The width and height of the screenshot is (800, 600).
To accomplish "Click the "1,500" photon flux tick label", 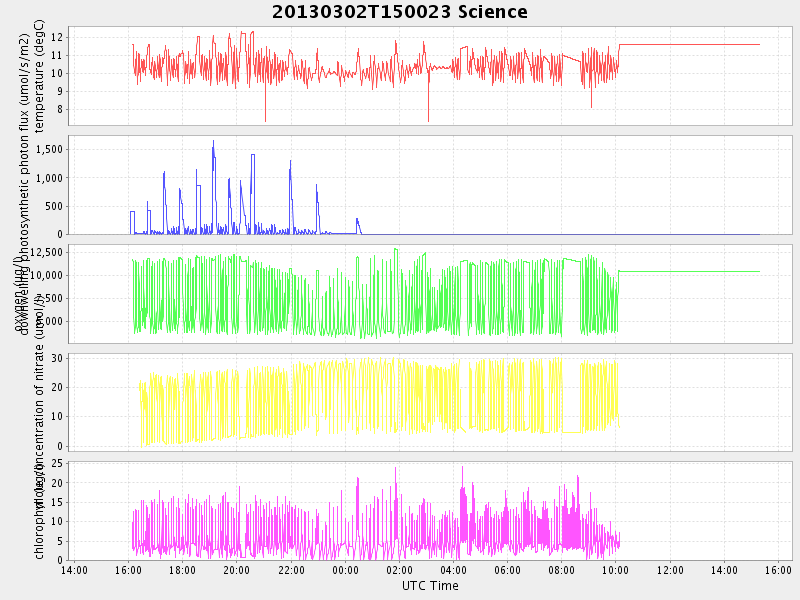I will (50, 149).
